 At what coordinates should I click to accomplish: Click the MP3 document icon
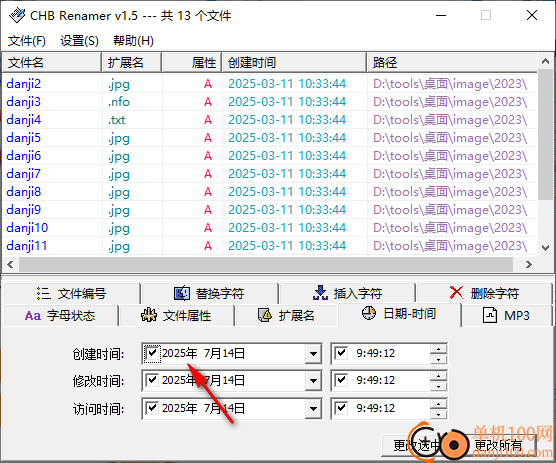tap(490, 315)
